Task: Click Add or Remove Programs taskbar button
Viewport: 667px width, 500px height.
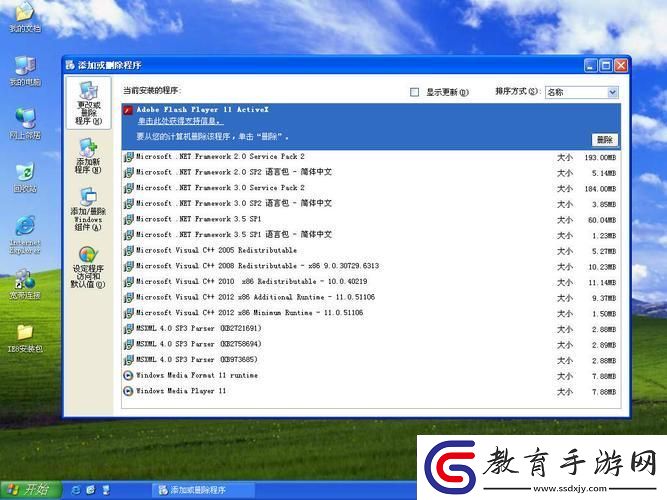Action: pyautogui.click(x=203, y=490)
